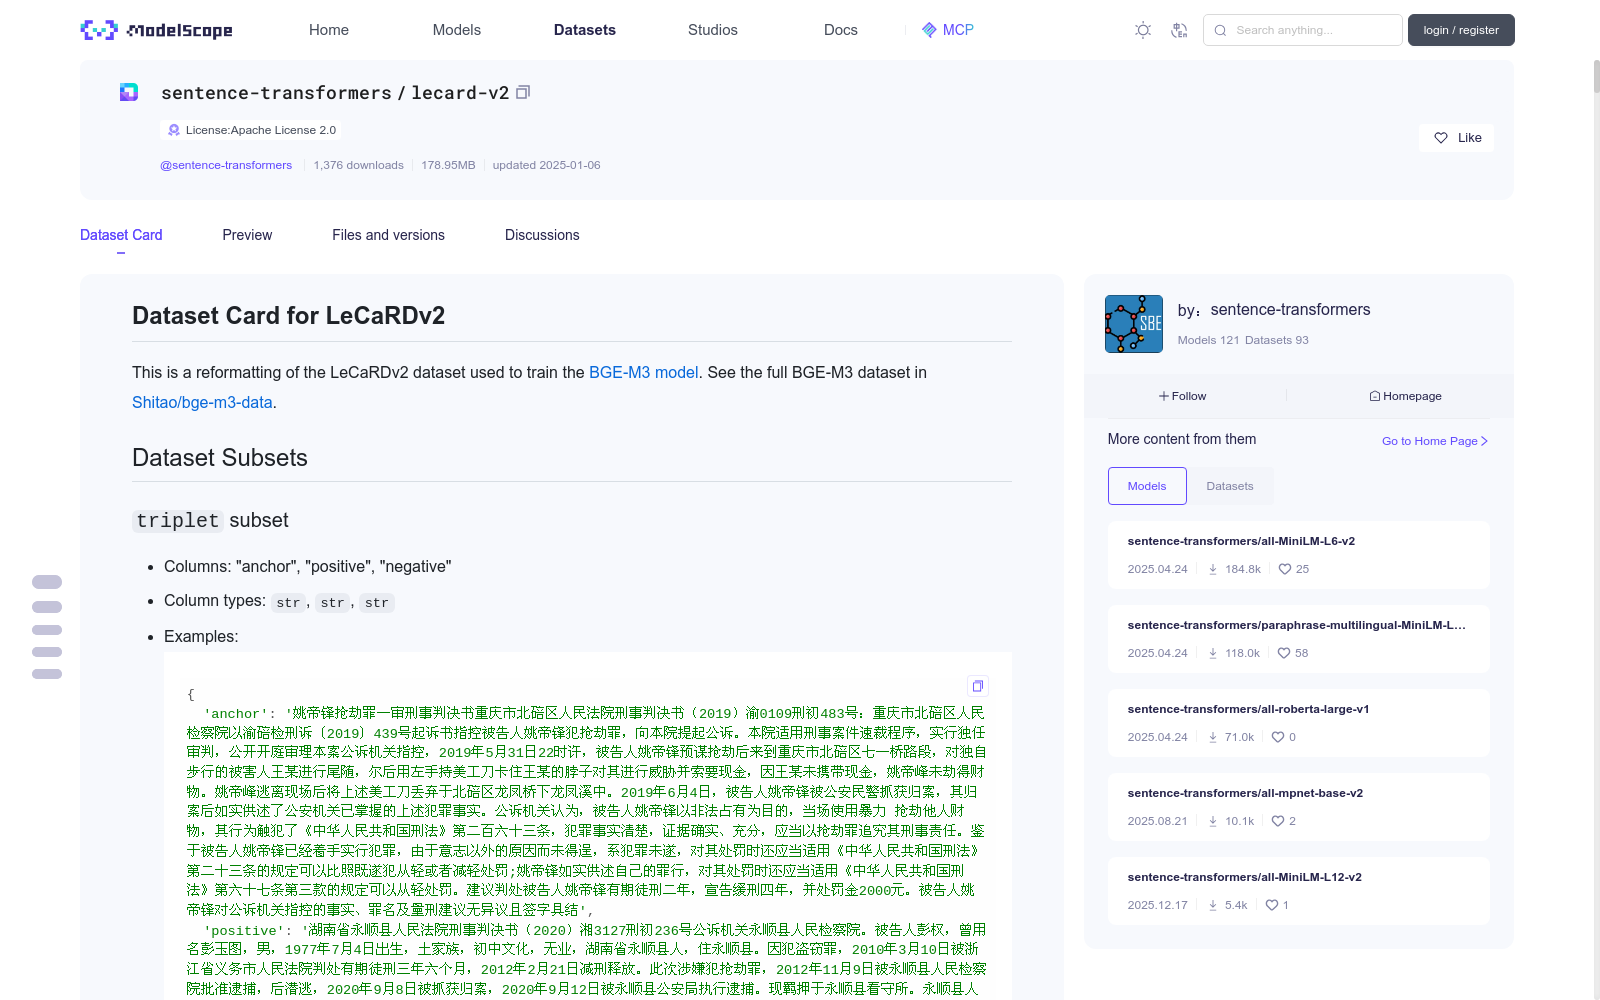The width and height of the screenshot is (1600, 1000).
Task: Click the 'updated 2025-01-06' text
Action: coord(546,165)
